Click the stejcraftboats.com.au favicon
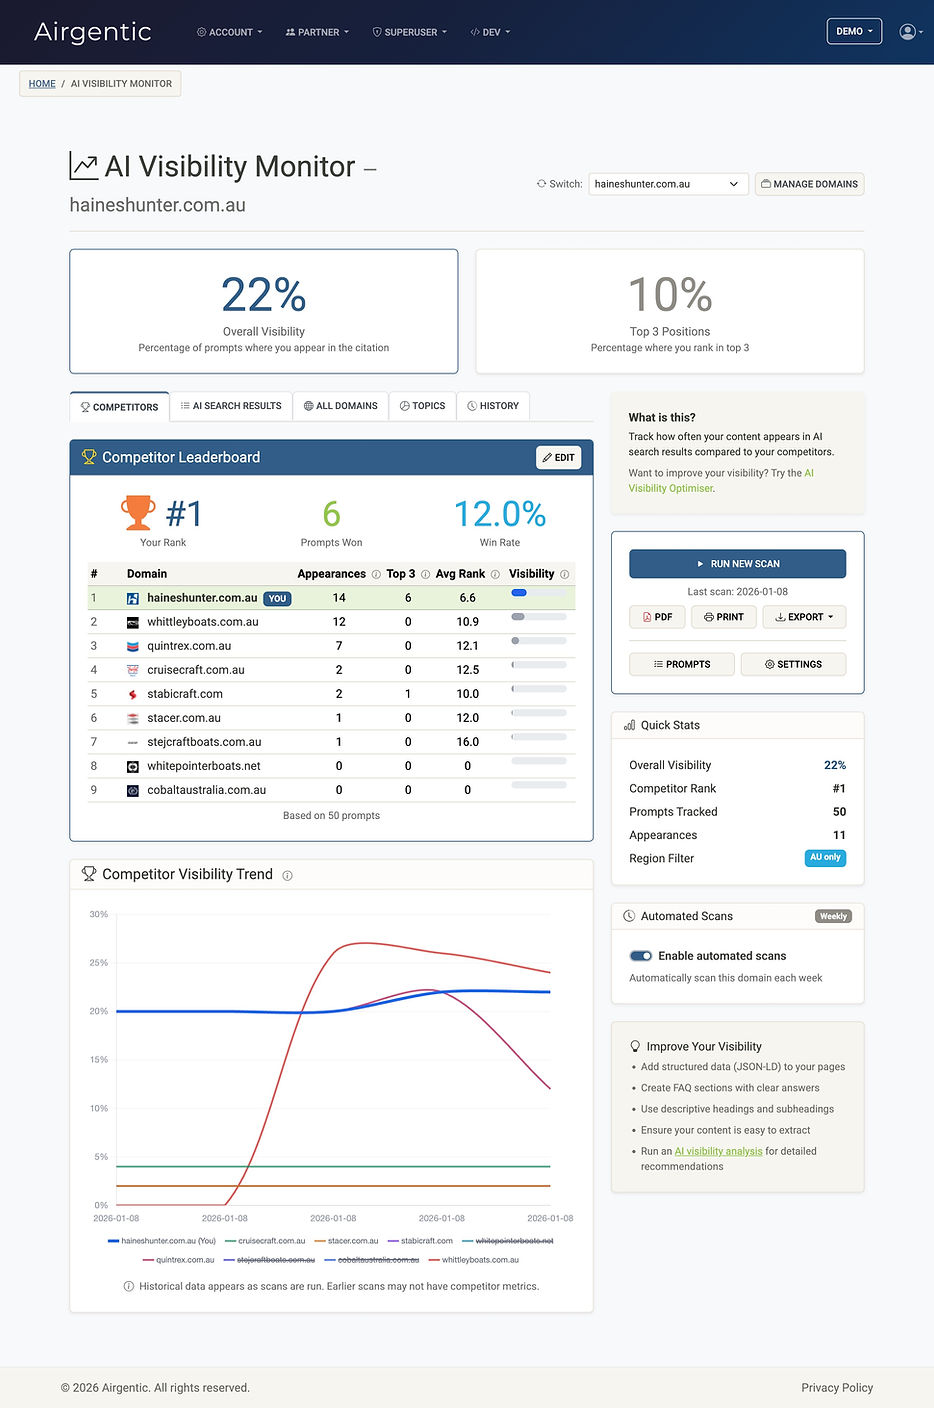This screenshot has width=934, height=1408. pos(133,742)
